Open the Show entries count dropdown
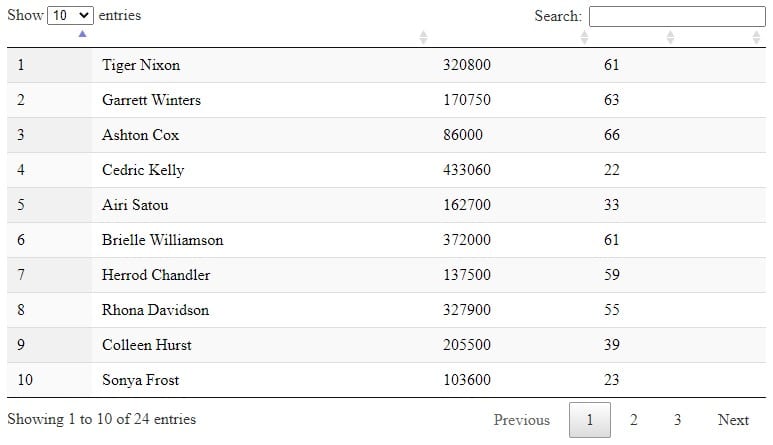773x445 pixels. click(70, 15)
